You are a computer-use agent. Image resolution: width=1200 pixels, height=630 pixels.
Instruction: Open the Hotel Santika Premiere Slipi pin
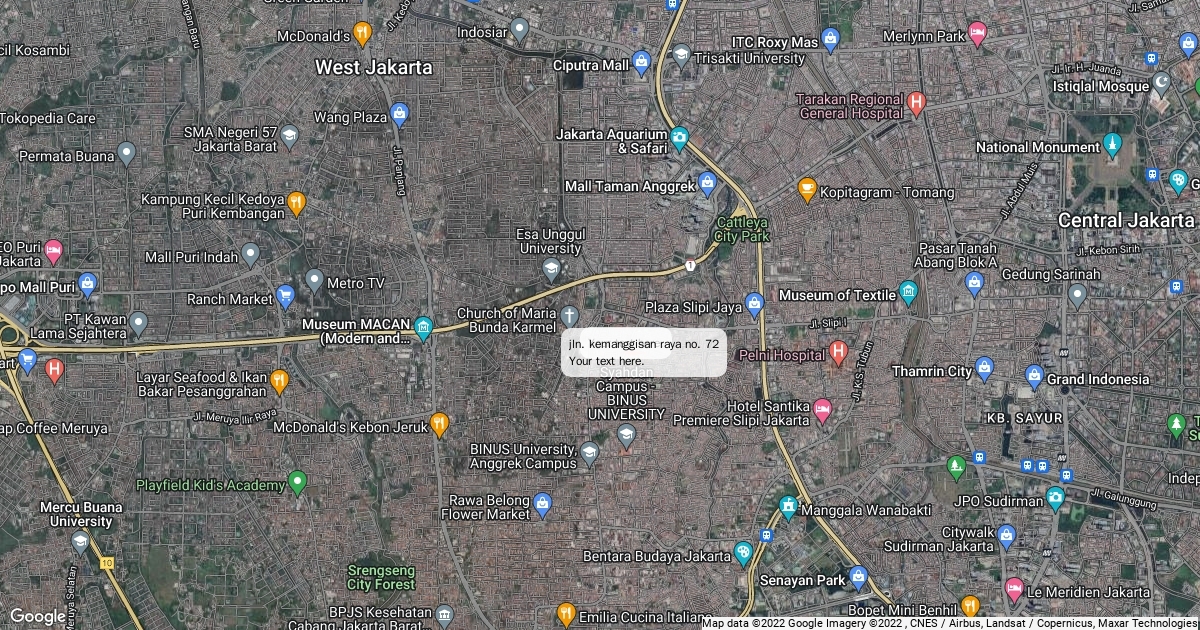[822, 410]
